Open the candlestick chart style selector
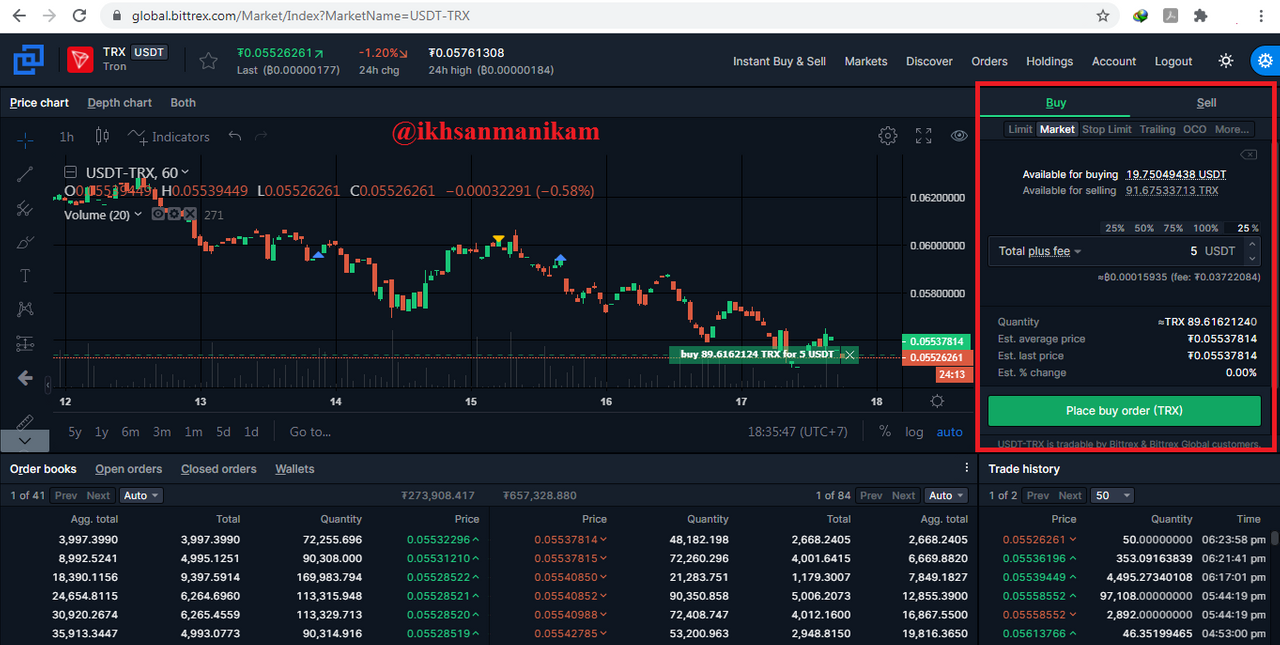The width and height of the screenshot is (1280, 645). 101,136
